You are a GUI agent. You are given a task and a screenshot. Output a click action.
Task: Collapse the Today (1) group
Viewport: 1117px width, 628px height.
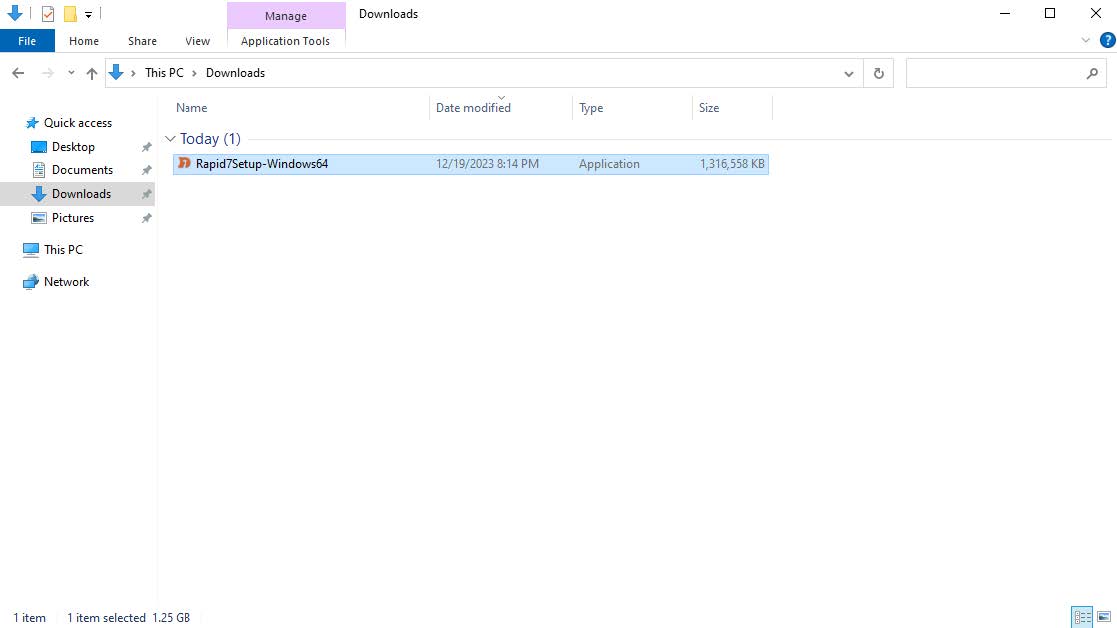tap(170, 139)
